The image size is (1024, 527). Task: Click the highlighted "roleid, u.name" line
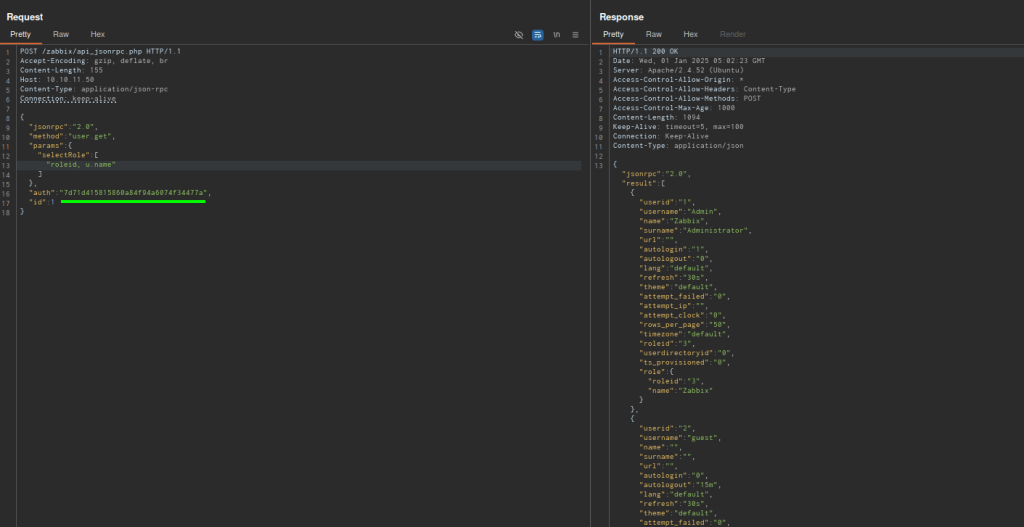81,164
